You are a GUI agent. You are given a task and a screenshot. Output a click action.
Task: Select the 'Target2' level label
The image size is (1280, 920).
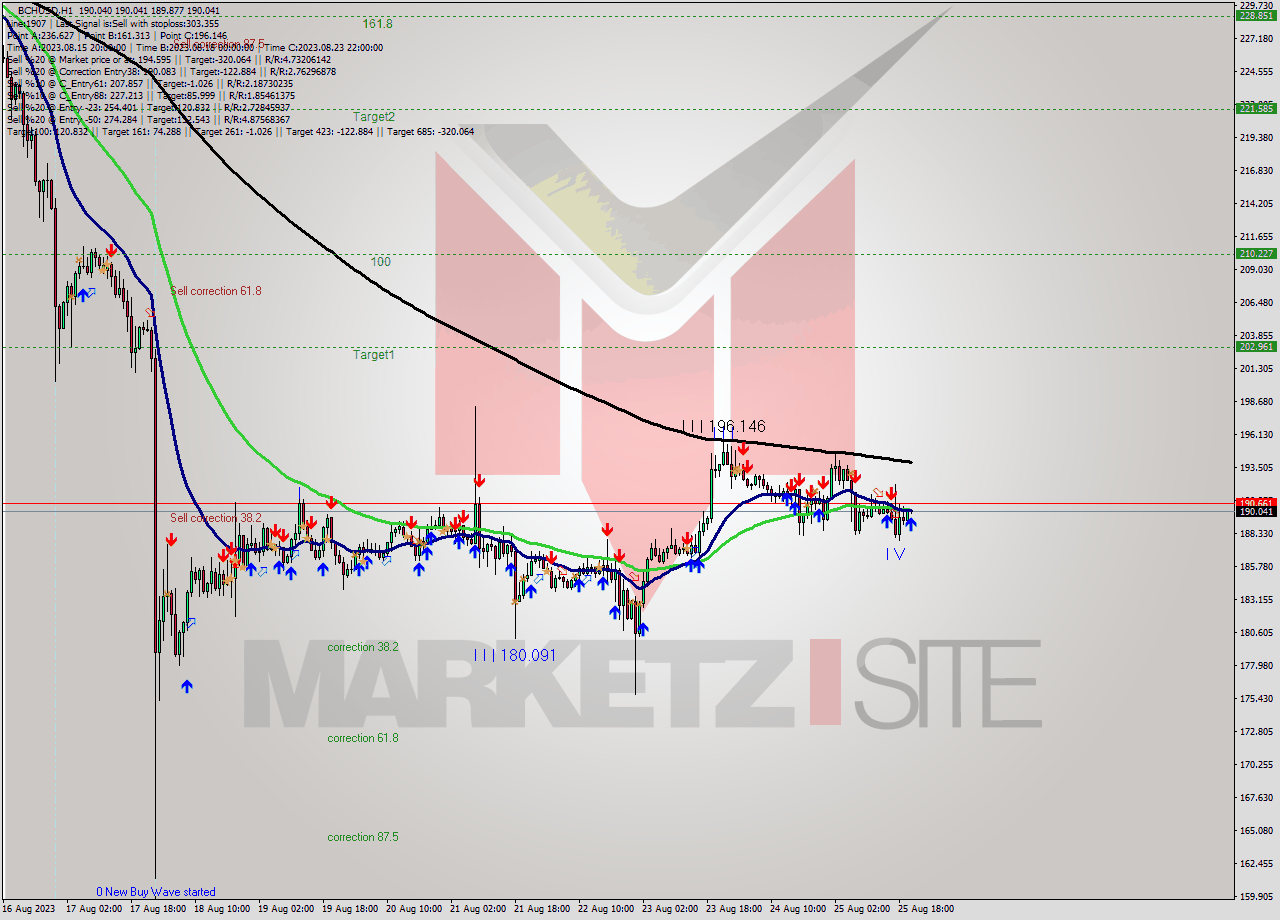373,116
